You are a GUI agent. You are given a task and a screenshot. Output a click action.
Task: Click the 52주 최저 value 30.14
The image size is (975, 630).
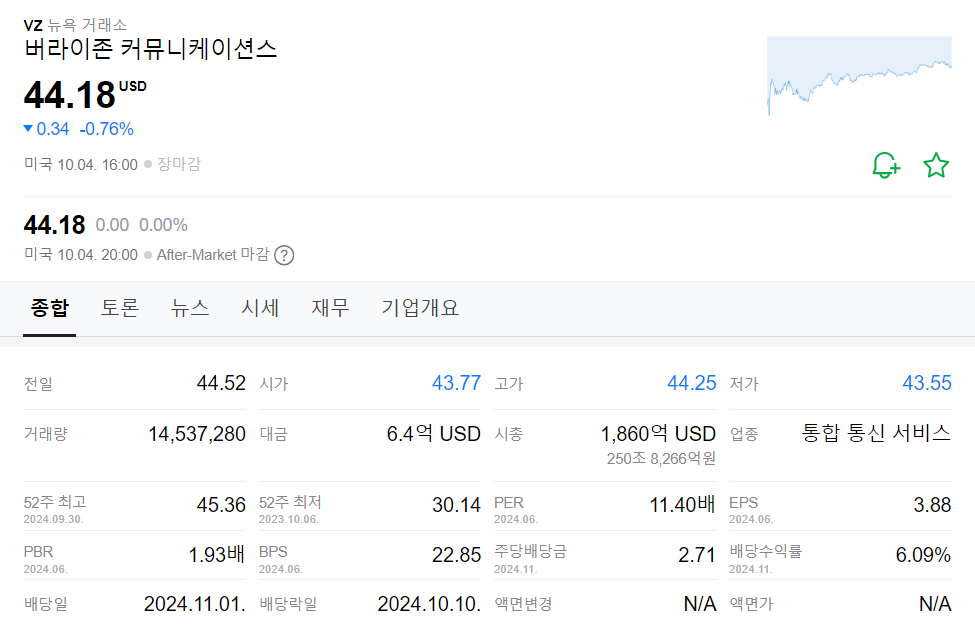(456, 505)
